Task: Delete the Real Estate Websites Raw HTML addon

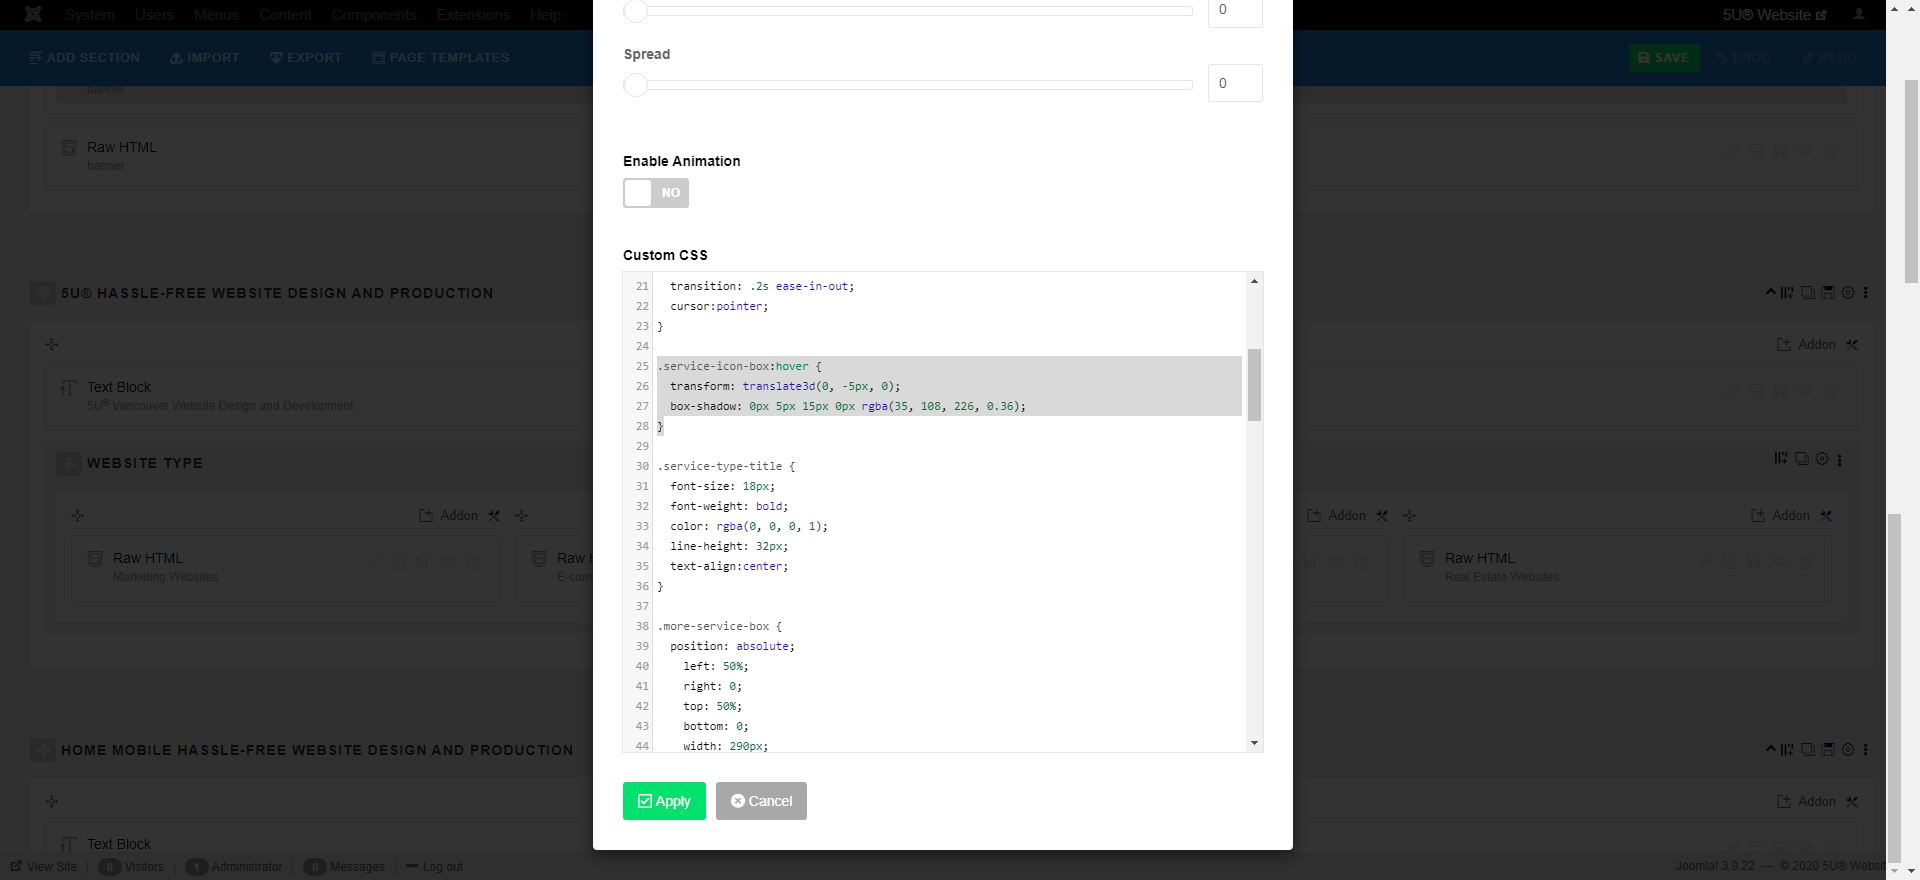Action: tap(1806, 562)
